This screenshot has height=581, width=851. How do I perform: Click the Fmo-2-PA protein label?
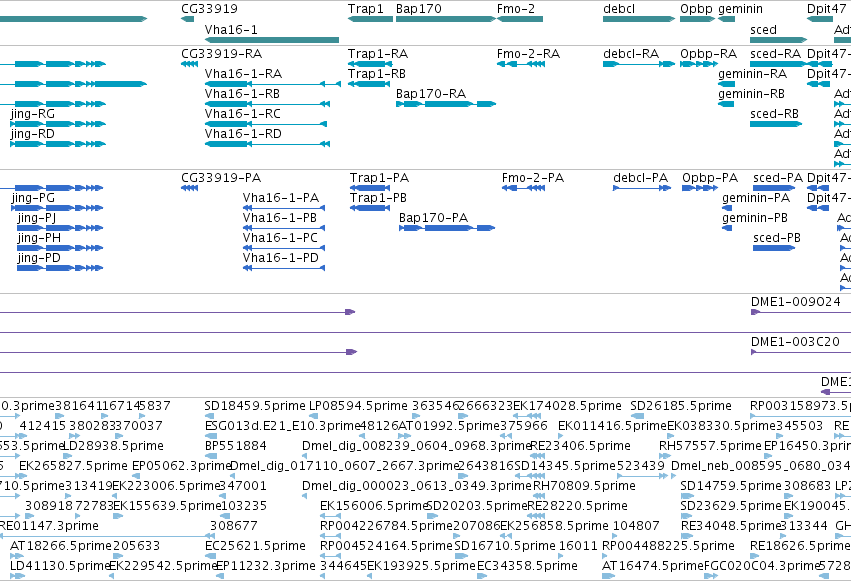coord(533,178)
